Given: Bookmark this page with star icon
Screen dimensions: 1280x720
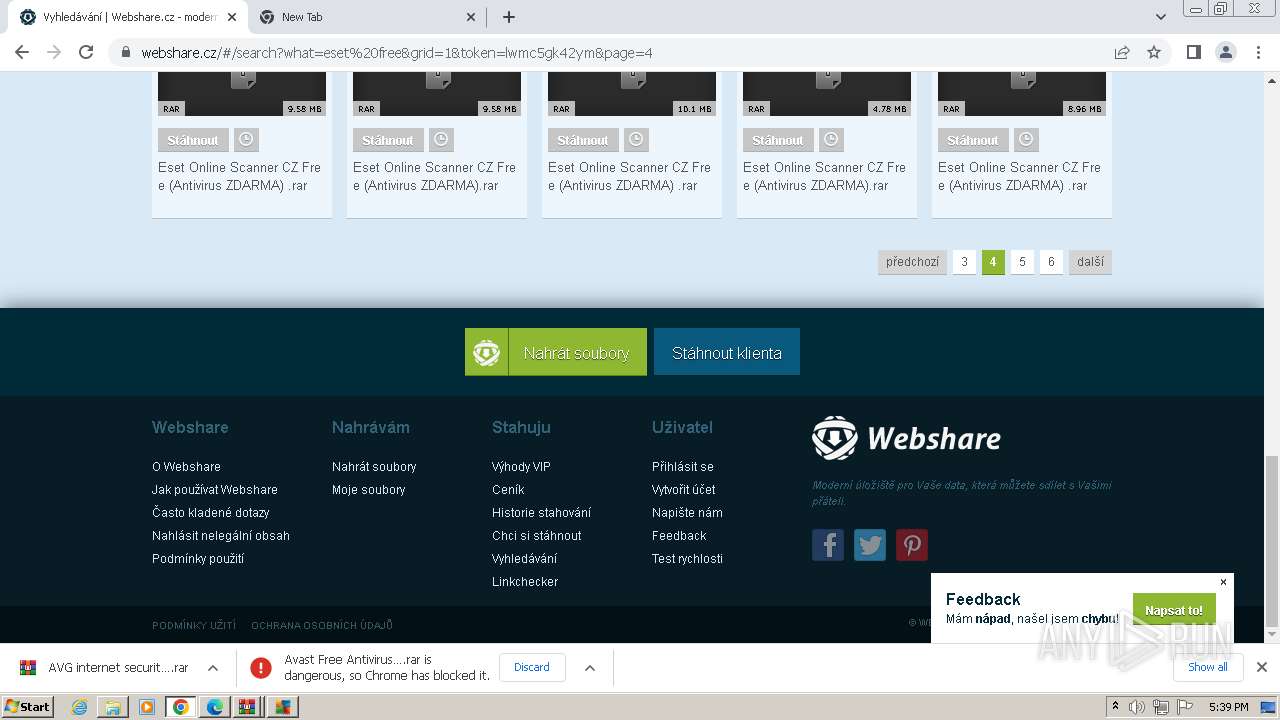Looking at the screenshot, I should [1154, 52].
